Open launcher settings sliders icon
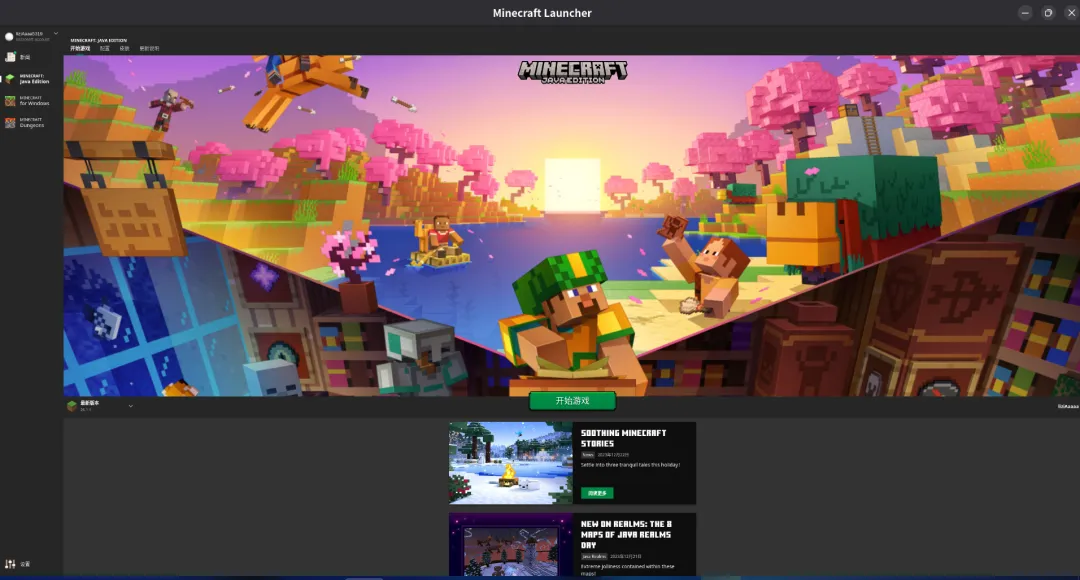This screenshot has height=580, width=1080. [x=10, y=563]
